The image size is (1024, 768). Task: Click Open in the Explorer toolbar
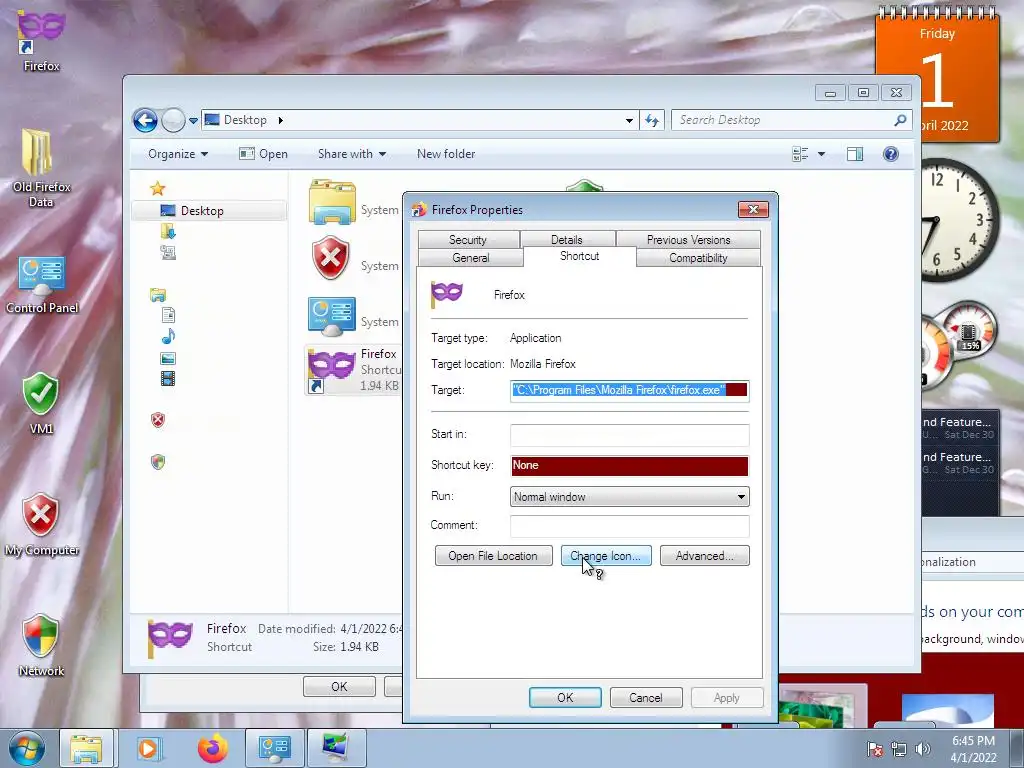[263, 154]
